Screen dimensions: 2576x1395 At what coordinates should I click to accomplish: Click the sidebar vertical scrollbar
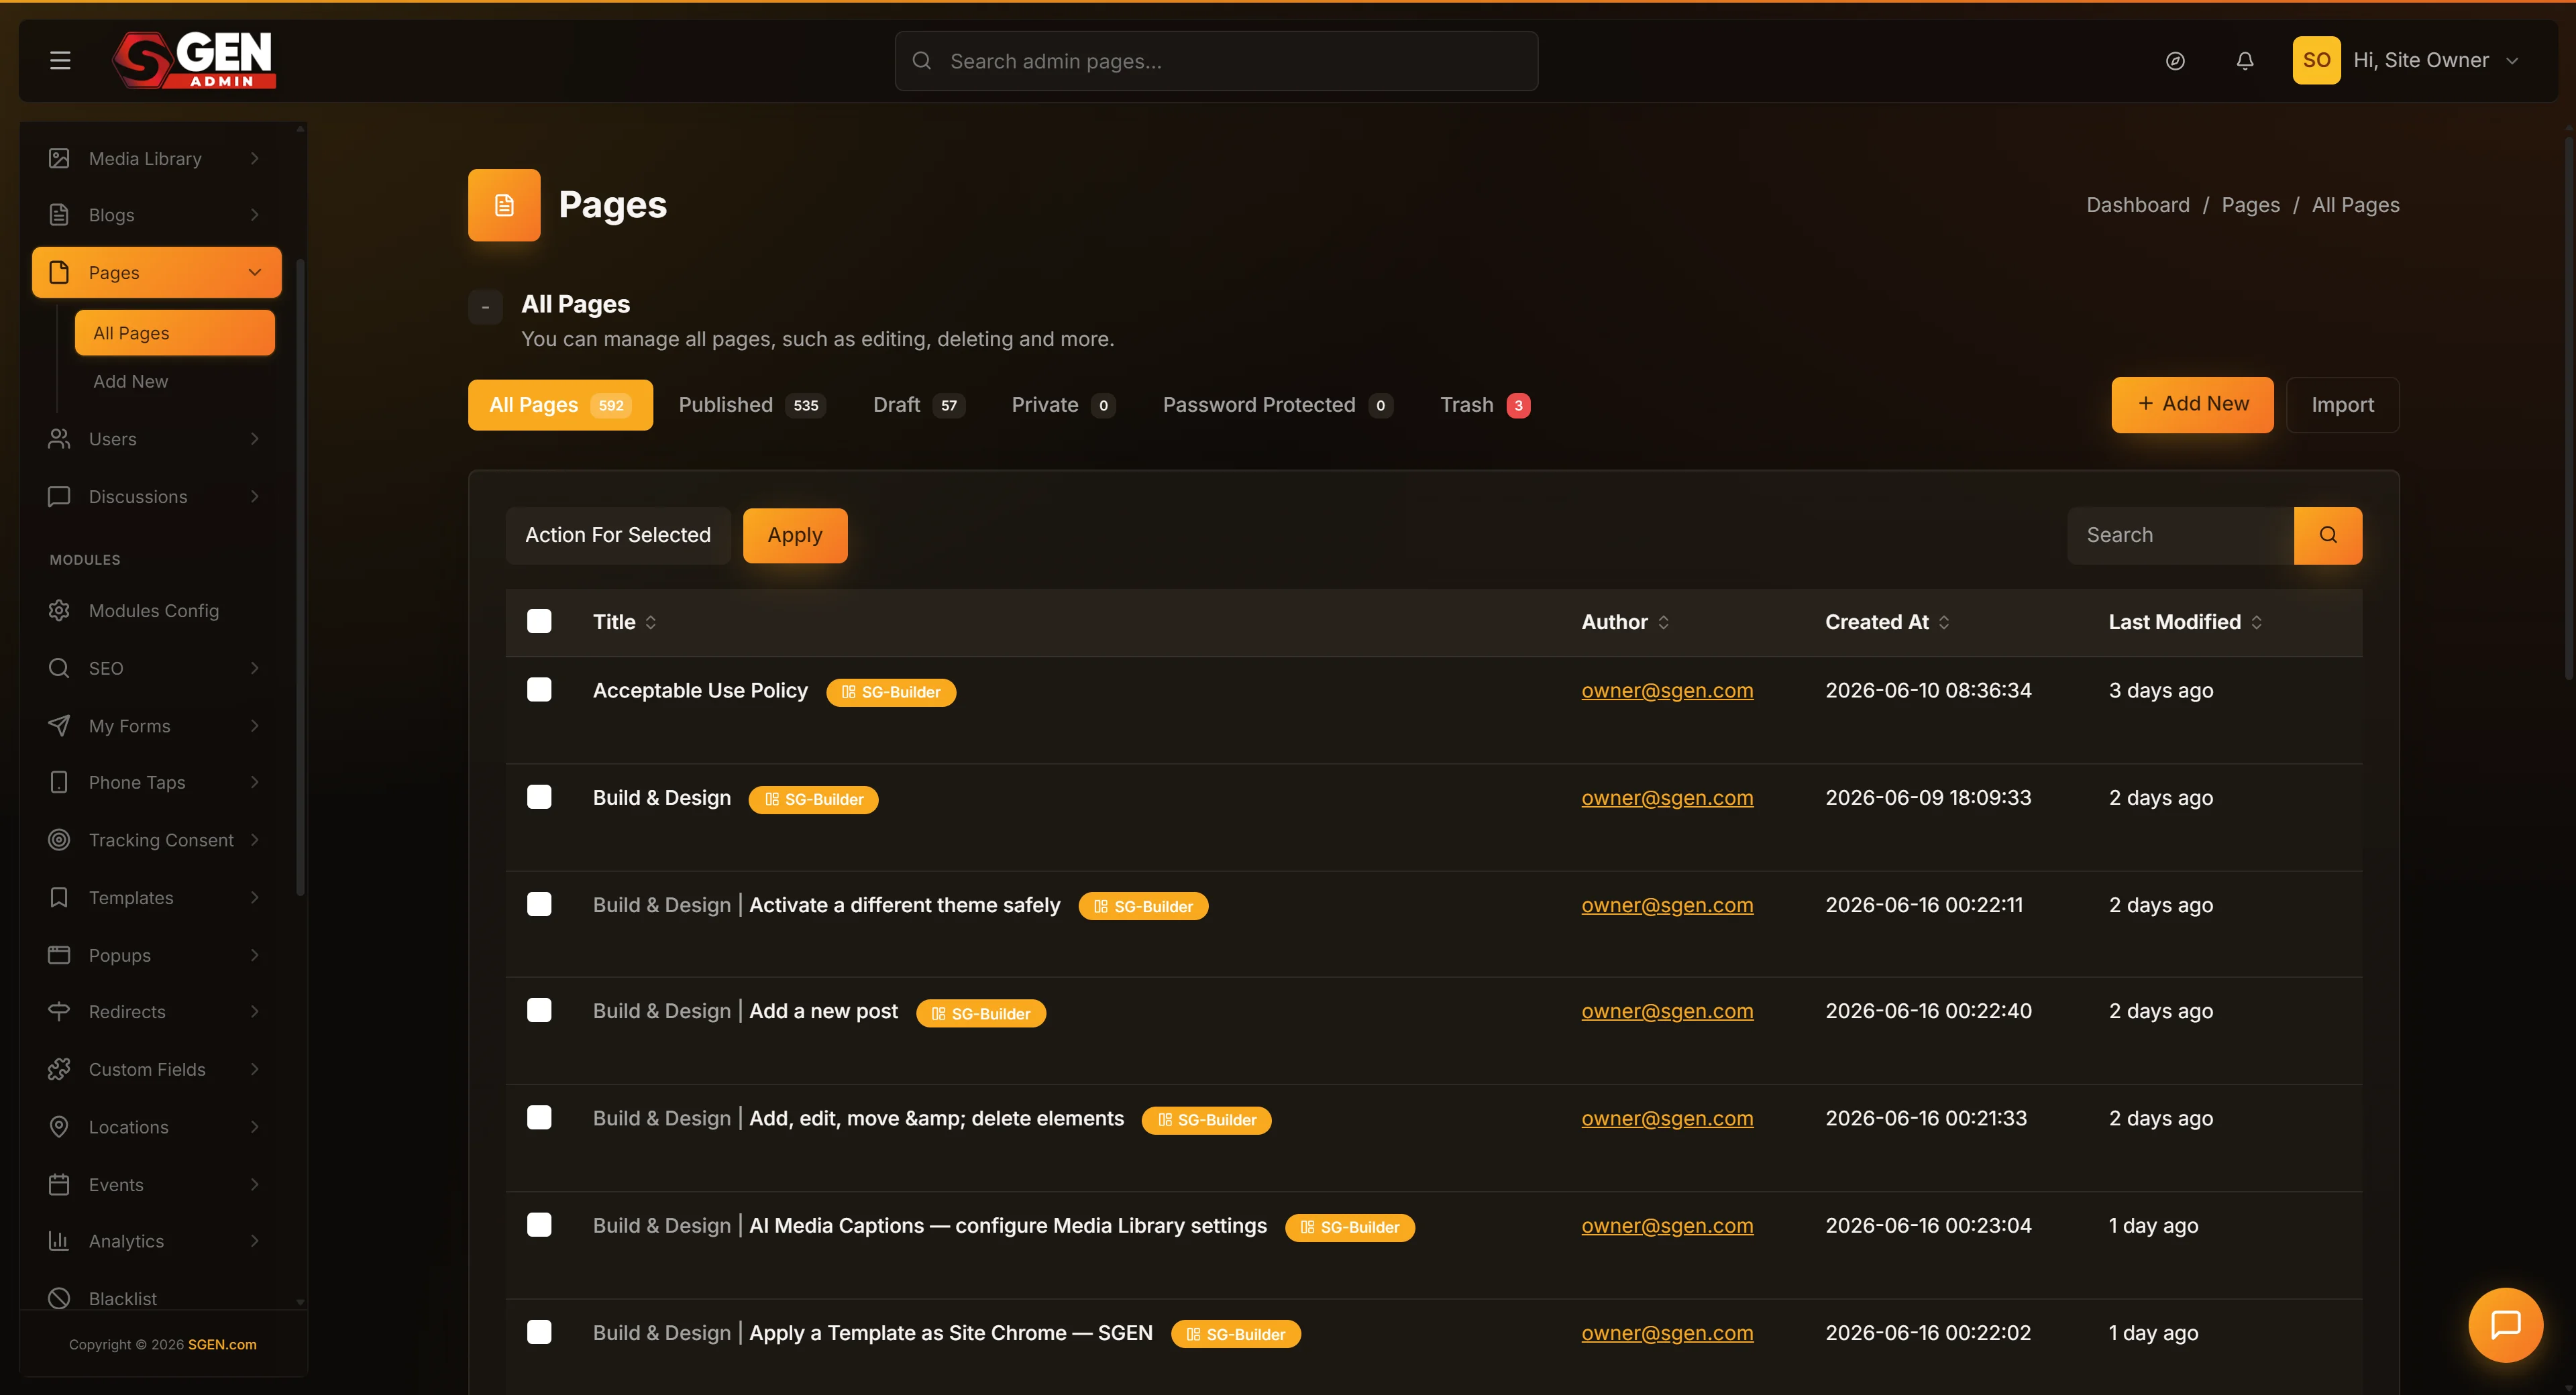pyautogui.click(x=300, y=576)
